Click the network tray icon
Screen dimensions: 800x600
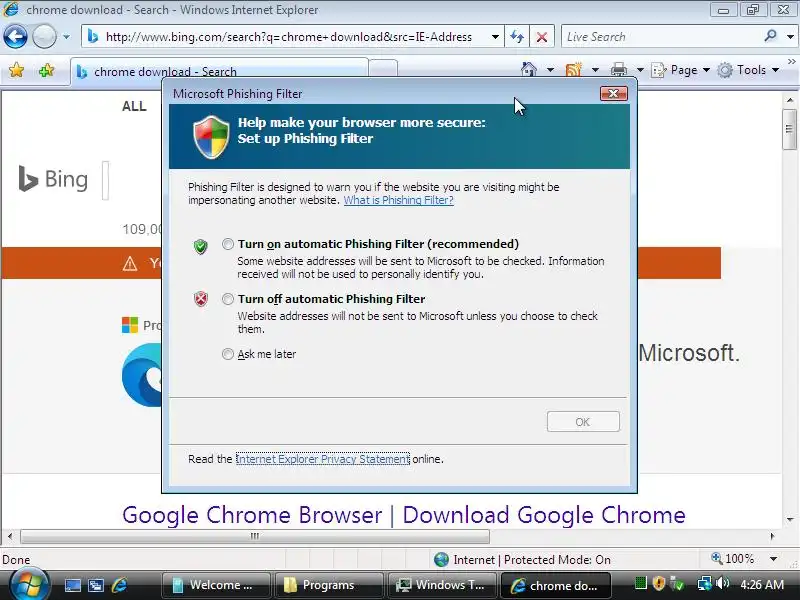[x=704, y=583]
